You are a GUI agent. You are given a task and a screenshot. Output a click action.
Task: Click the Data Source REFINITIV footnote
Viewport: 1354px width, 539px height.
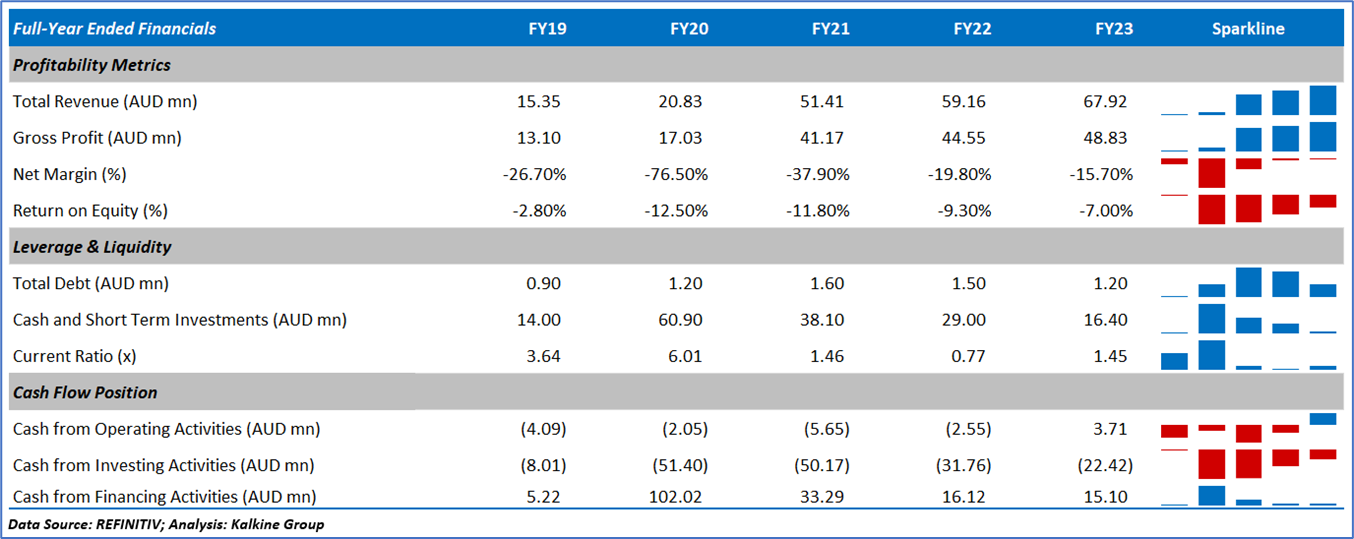click(x=166, y=524)
